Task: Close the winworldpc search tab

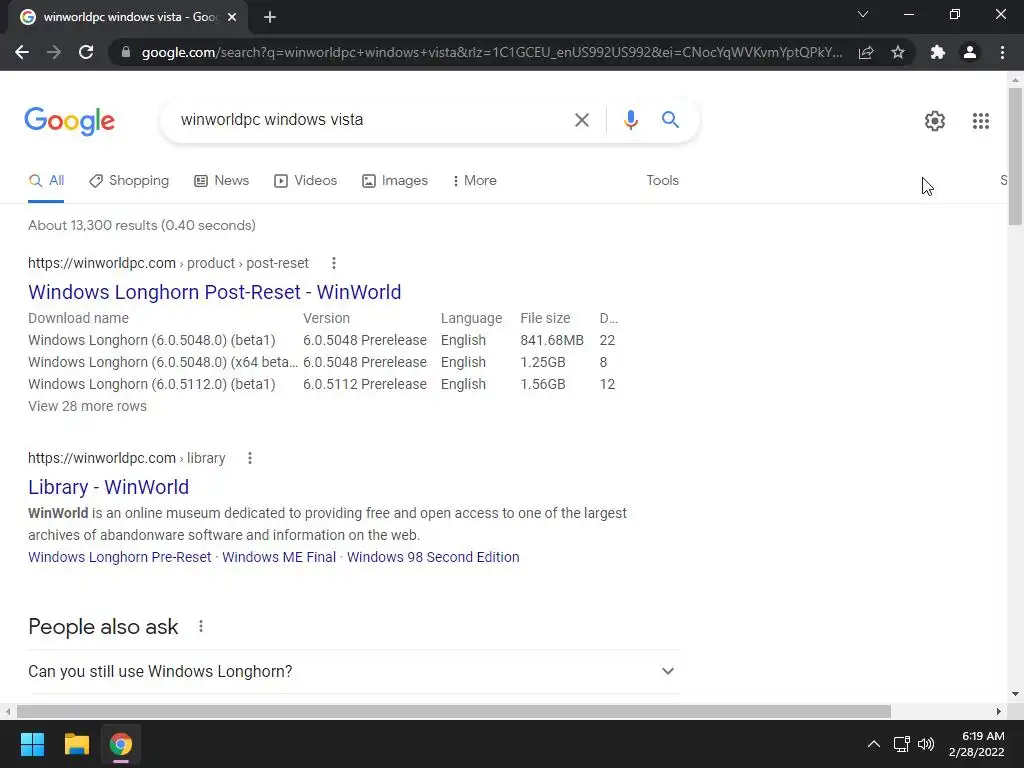Action: 232,17
